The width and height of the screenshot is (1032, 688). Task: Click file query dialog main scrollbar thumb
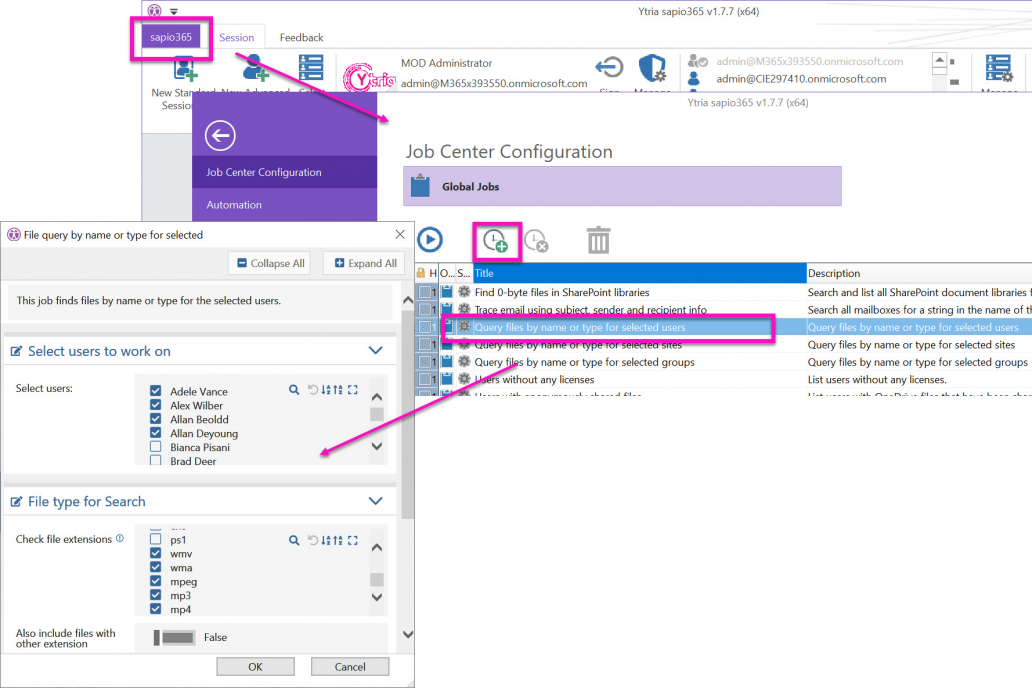tap(407, 415)
